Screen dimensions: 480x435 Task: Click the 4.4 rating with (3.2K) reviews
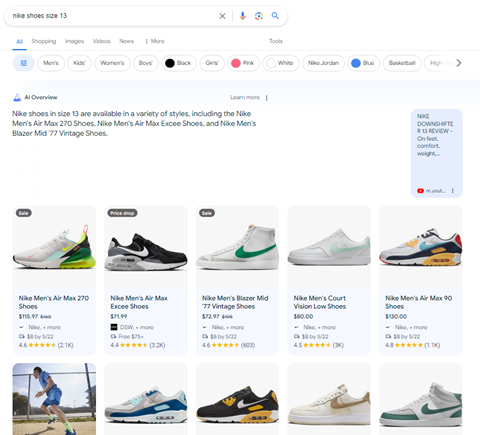click(x=138, y=345)
